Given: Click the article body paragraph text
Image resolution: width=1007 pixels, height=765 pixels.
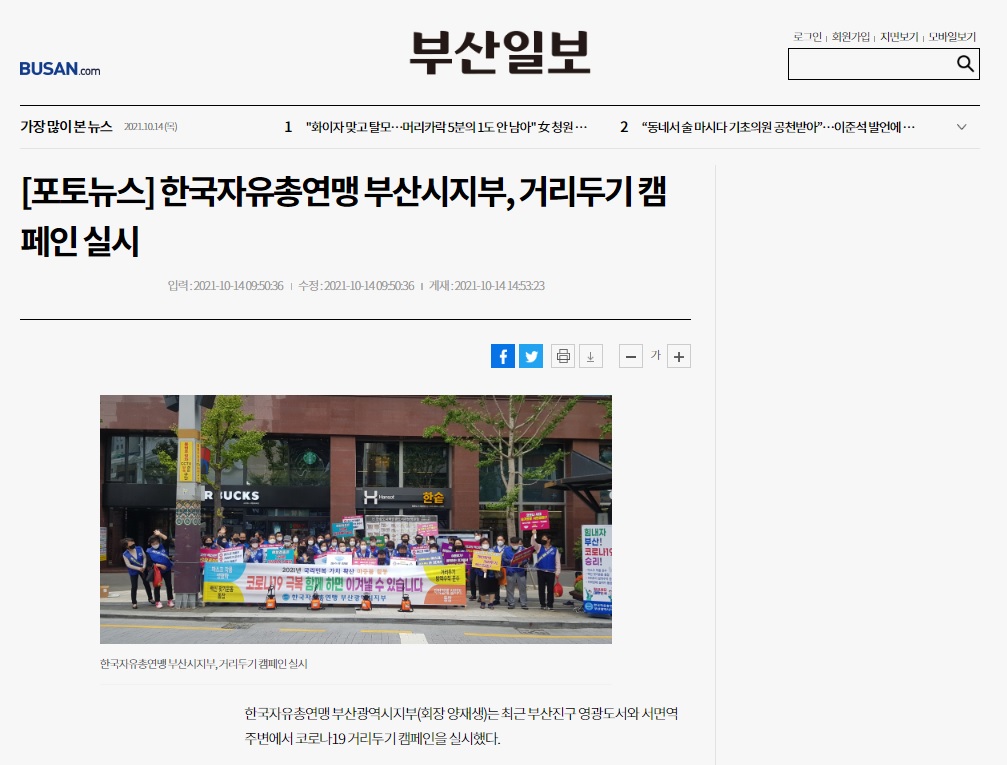Looking at the screenshot, I should point(461,726).
